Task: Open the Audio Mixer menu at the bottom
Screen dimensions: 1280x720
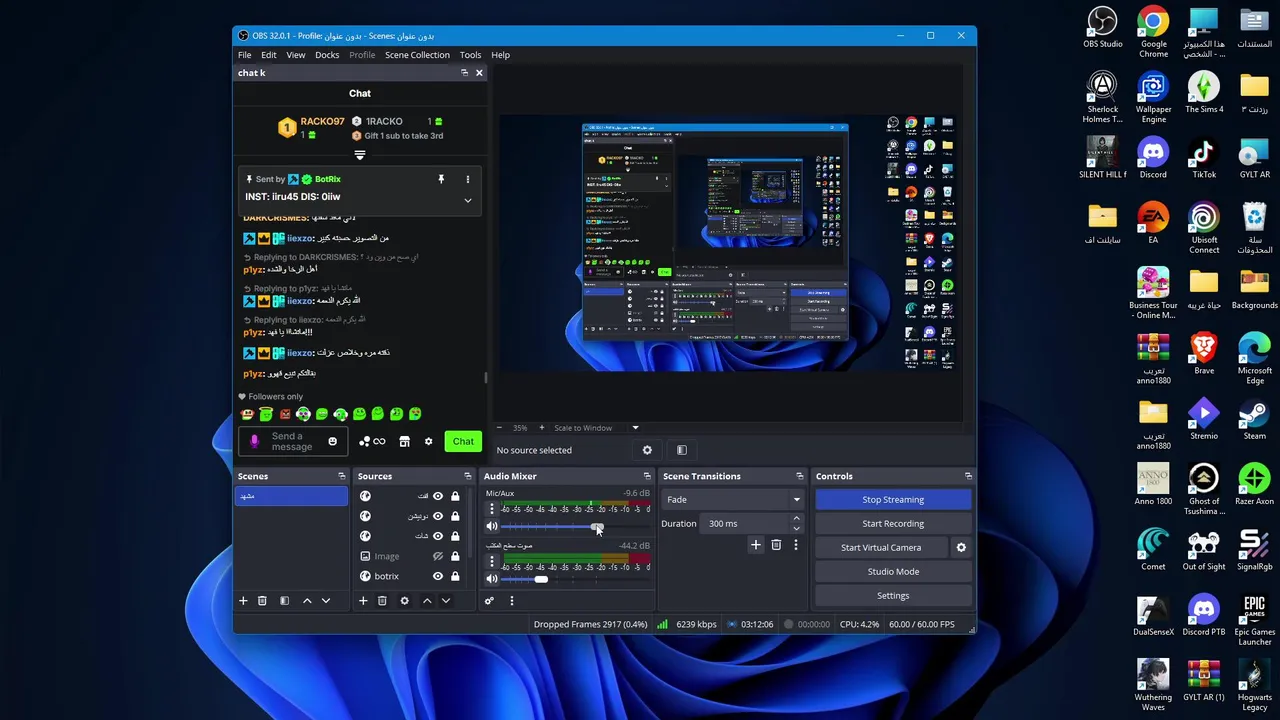Action: pos(511,601)
